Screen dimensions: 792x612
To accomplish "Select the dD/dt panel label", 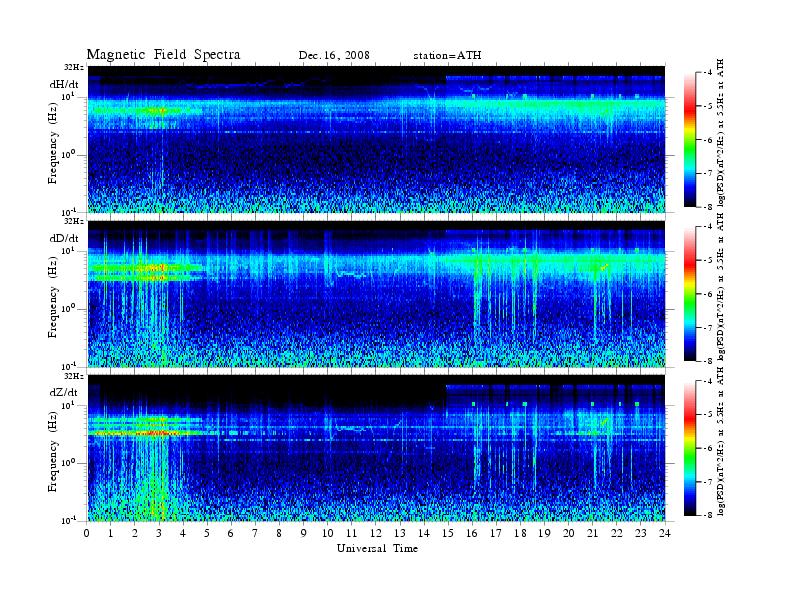I will click(64, 238).
